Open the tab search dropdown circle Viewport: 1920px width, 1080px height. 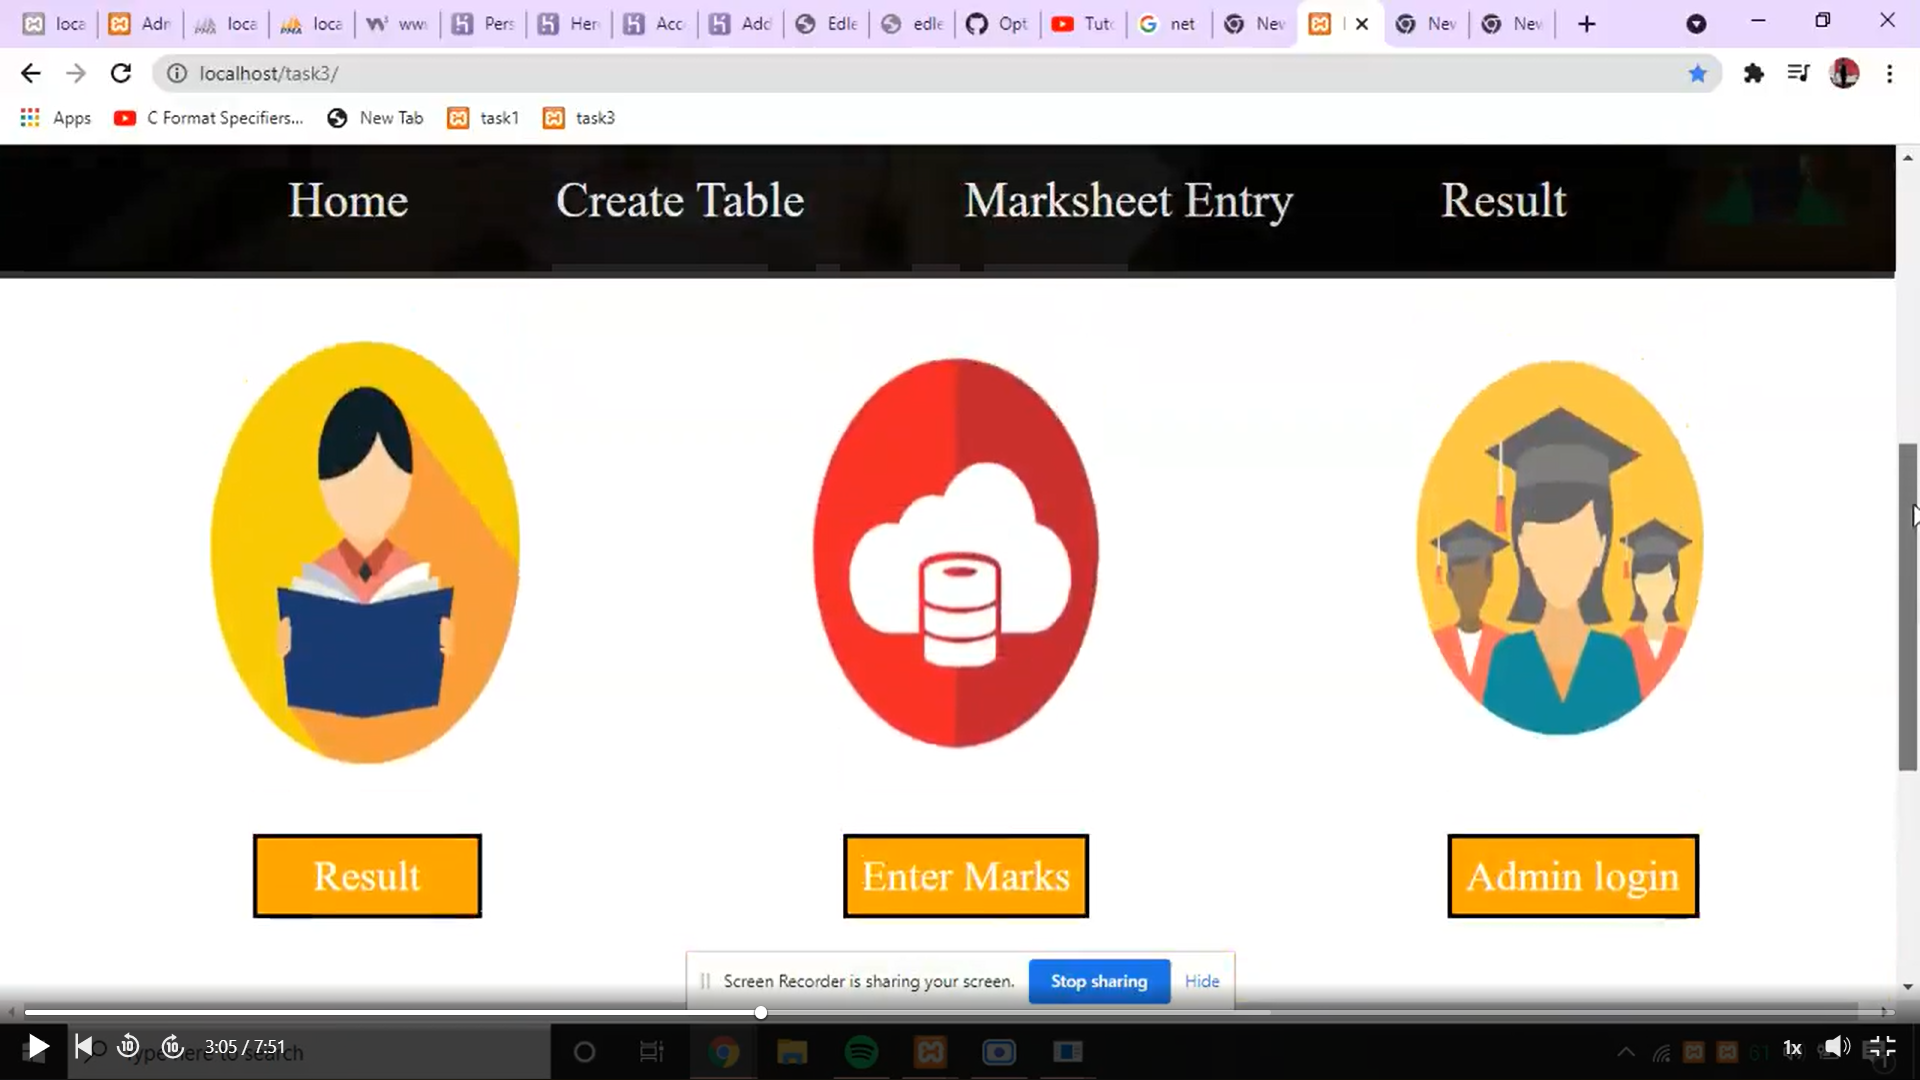pos(1696,24)
